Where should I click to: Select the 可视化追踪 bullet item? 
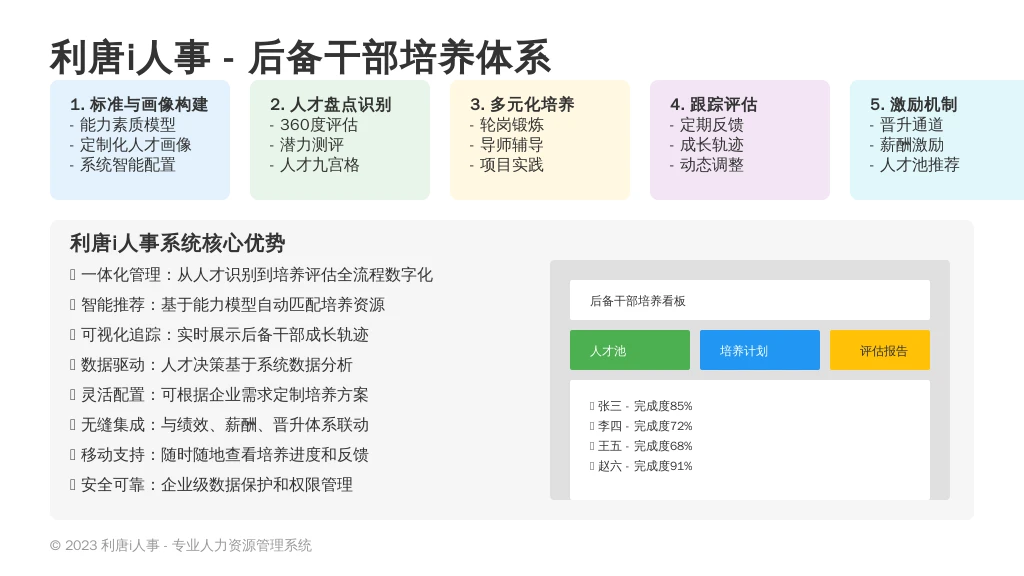point(219,335)
